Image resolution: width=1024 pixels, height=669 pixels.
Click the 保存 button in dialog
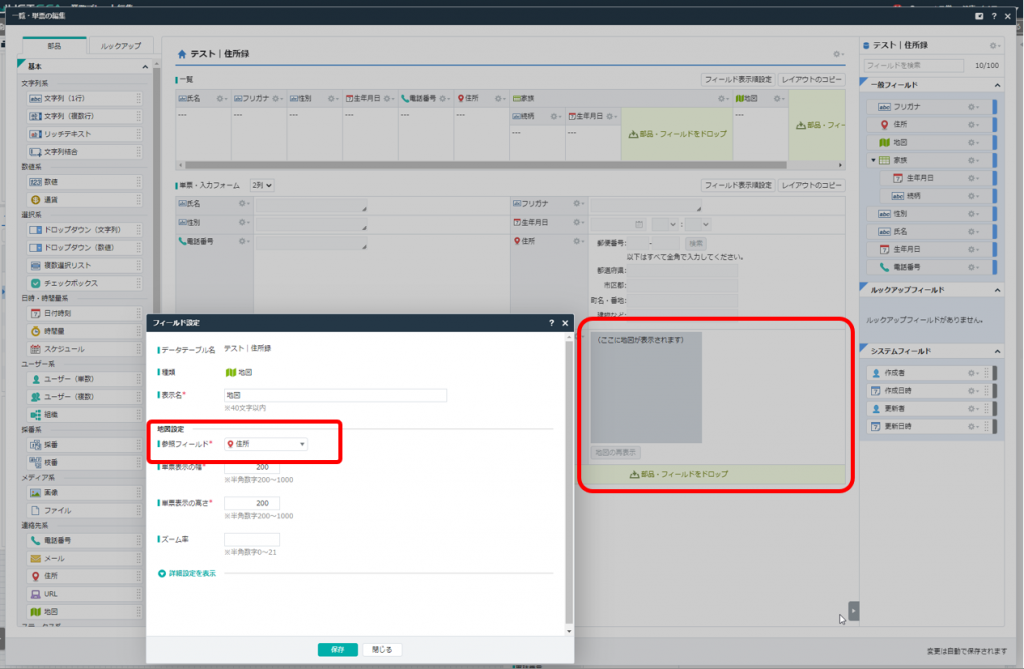(x=337, y=649)
